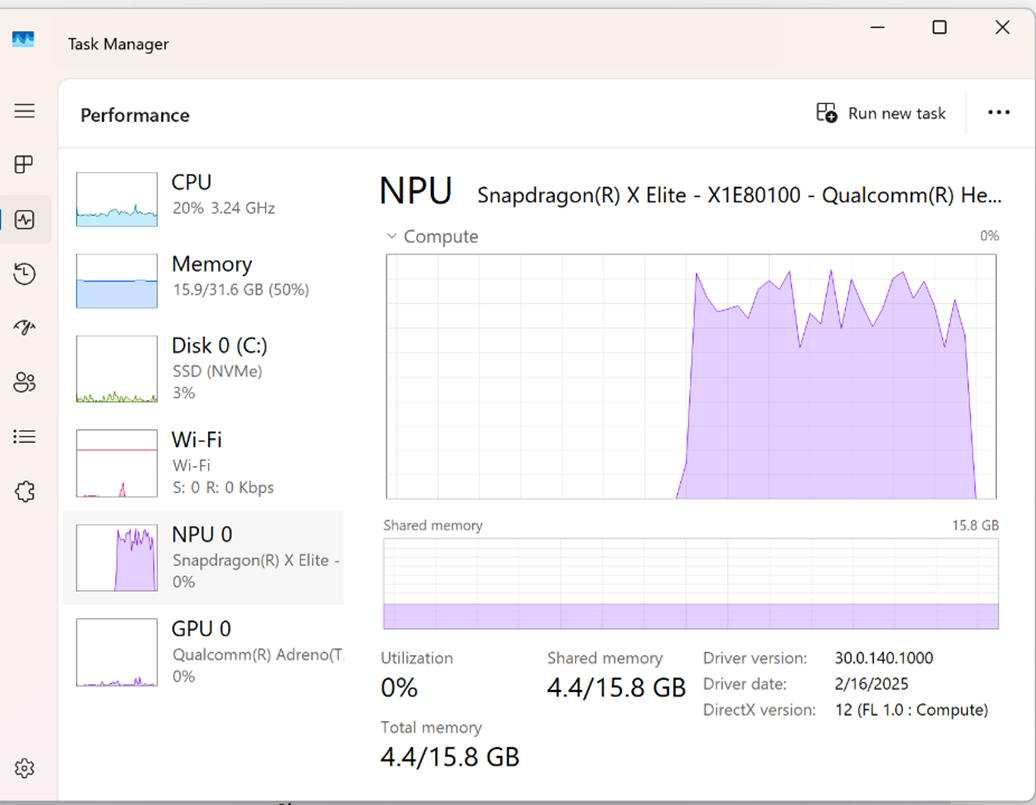Image resolution: width=1036 pixels, height=805 pixels.
Task: Maximize the Task Manager window
Action: 939,28
